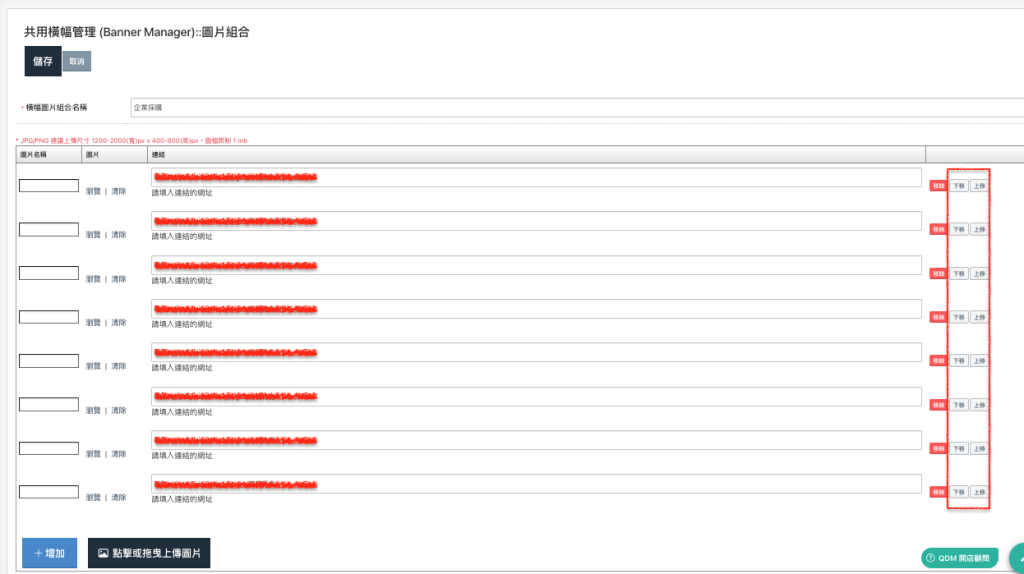The width and height of the screenshot is (1024, 574).
Task: Click 清除 link in the last image row
Action: (x=119, y=497)
